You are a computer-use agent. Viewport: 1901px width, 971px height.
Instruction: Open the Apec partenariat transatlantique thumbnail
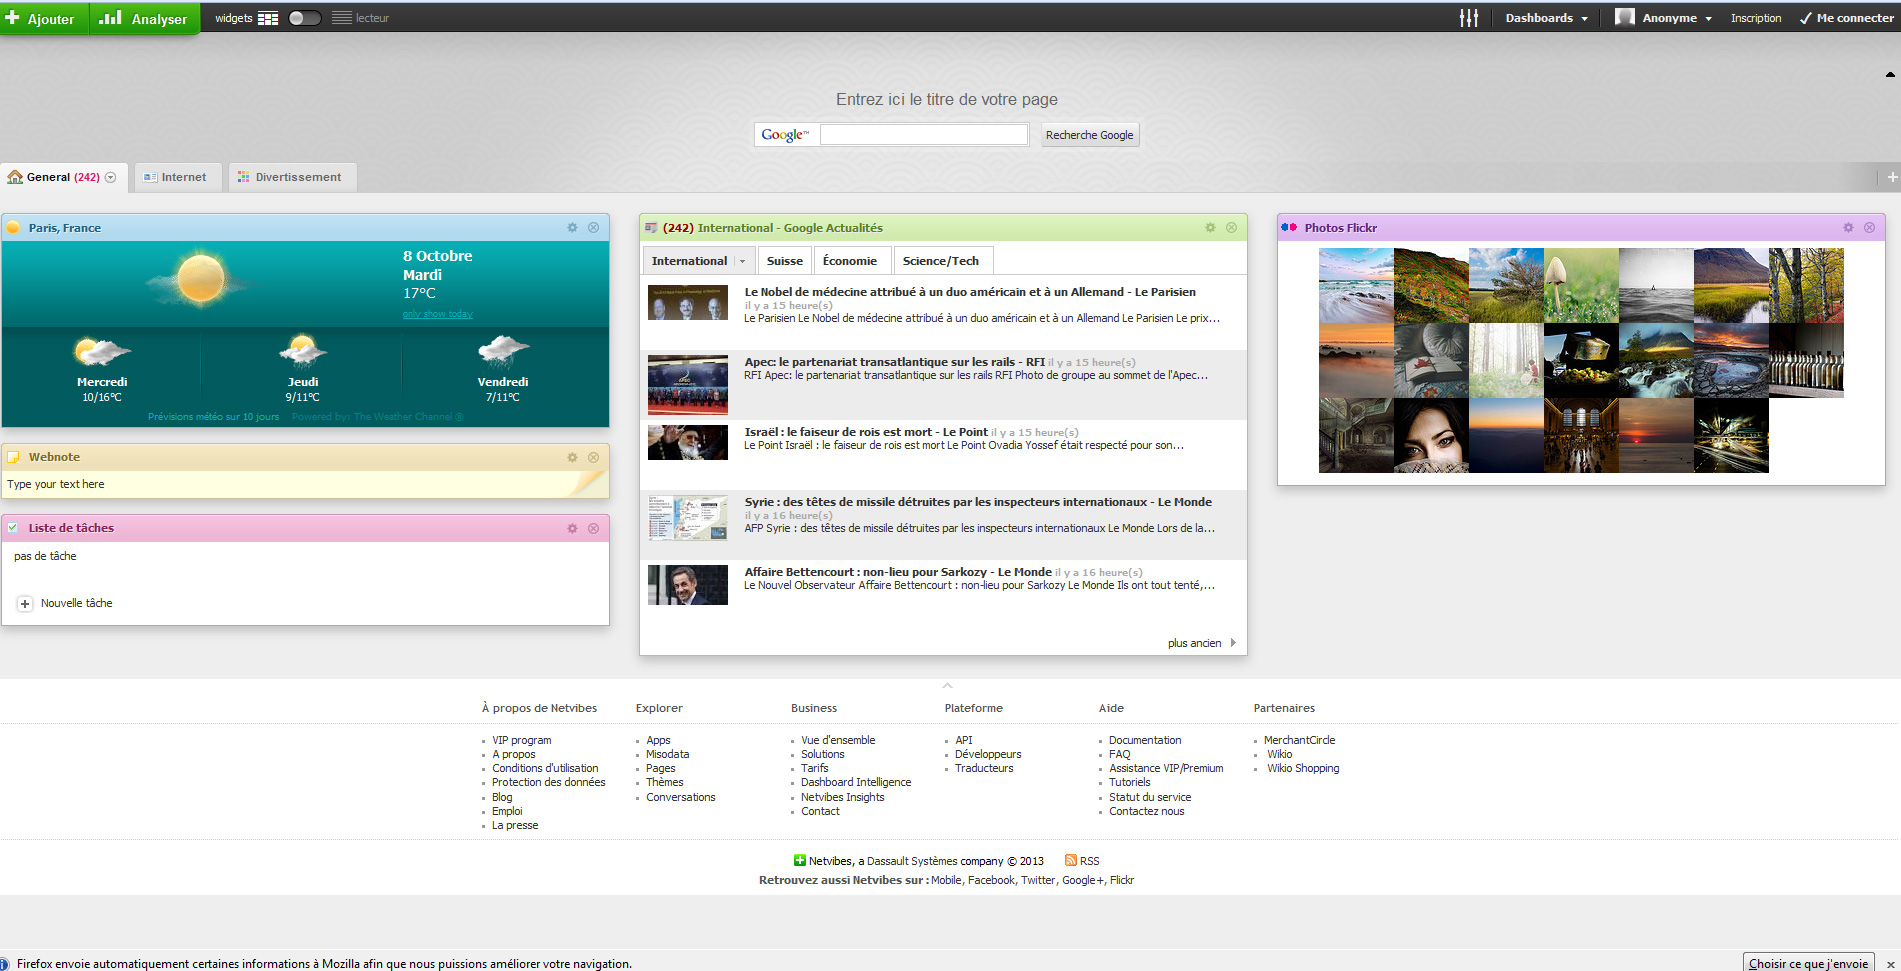[688, 385]
